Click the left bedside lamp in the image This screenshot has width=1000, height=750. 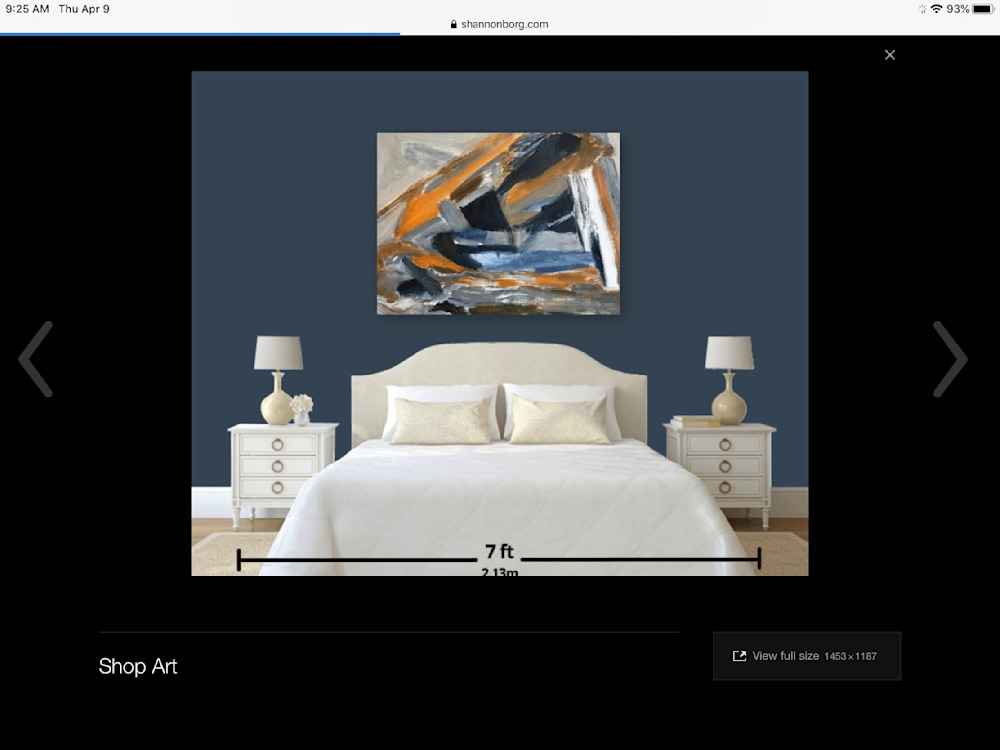click(x=278, y=379)
